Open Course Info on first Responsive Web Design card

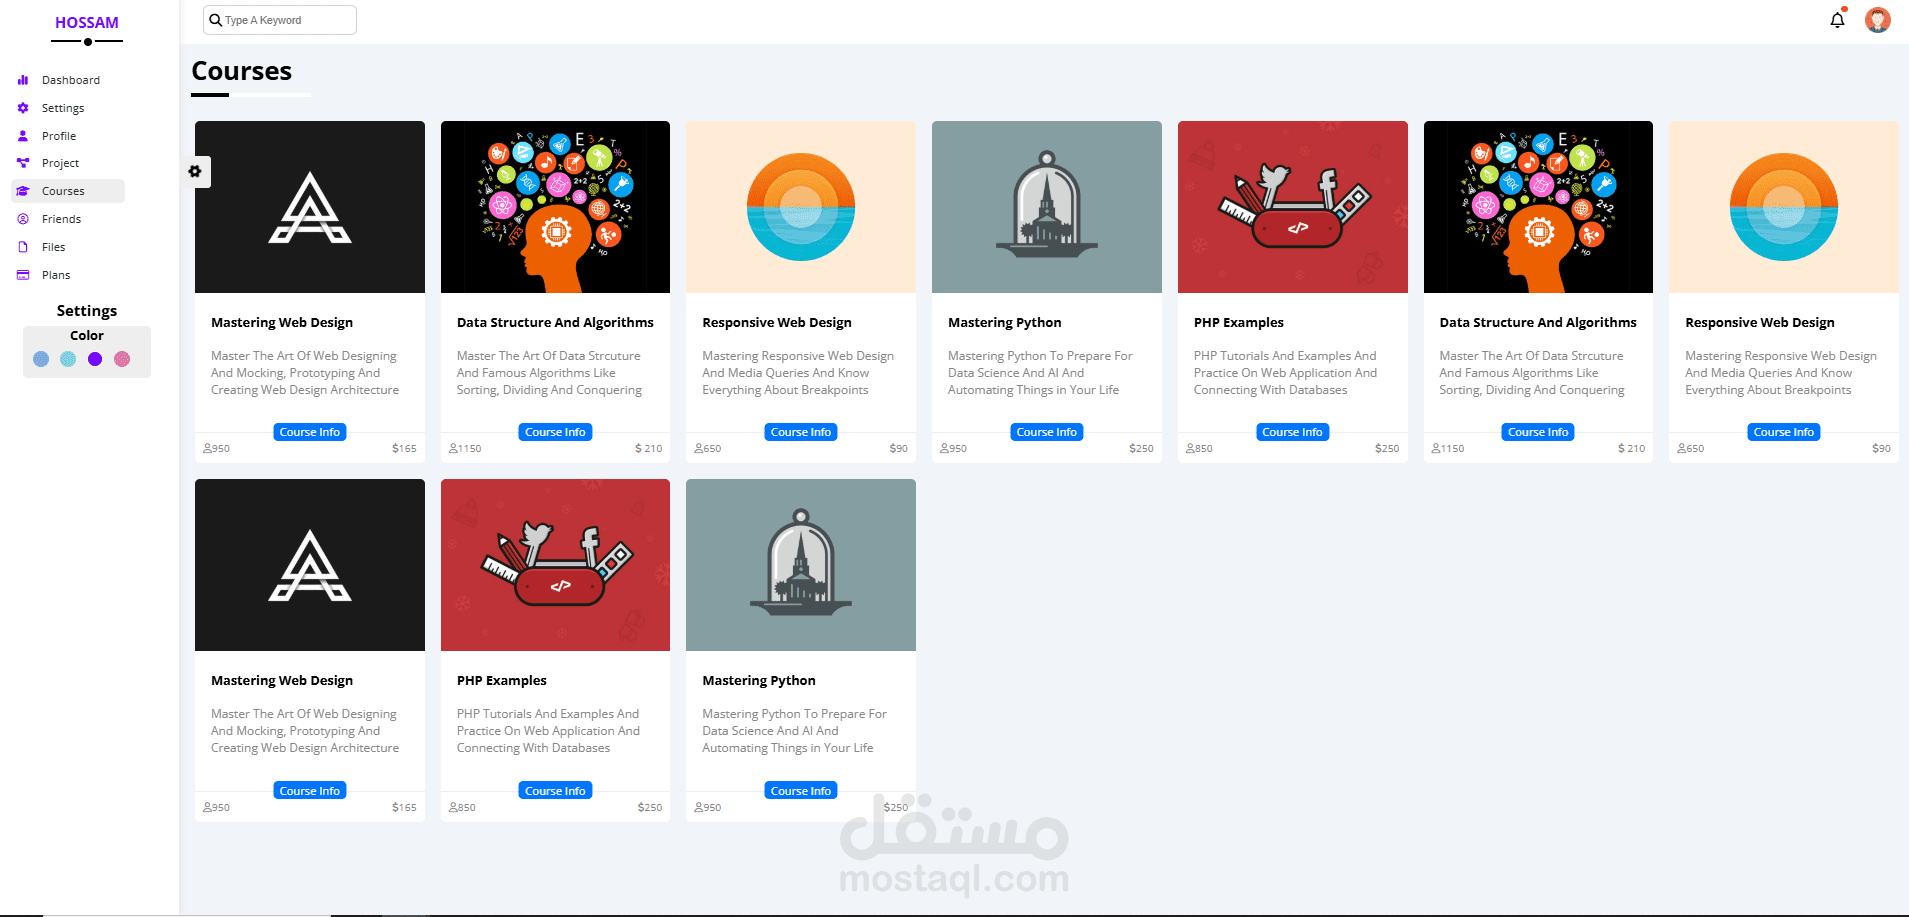[x=801, y=432]
